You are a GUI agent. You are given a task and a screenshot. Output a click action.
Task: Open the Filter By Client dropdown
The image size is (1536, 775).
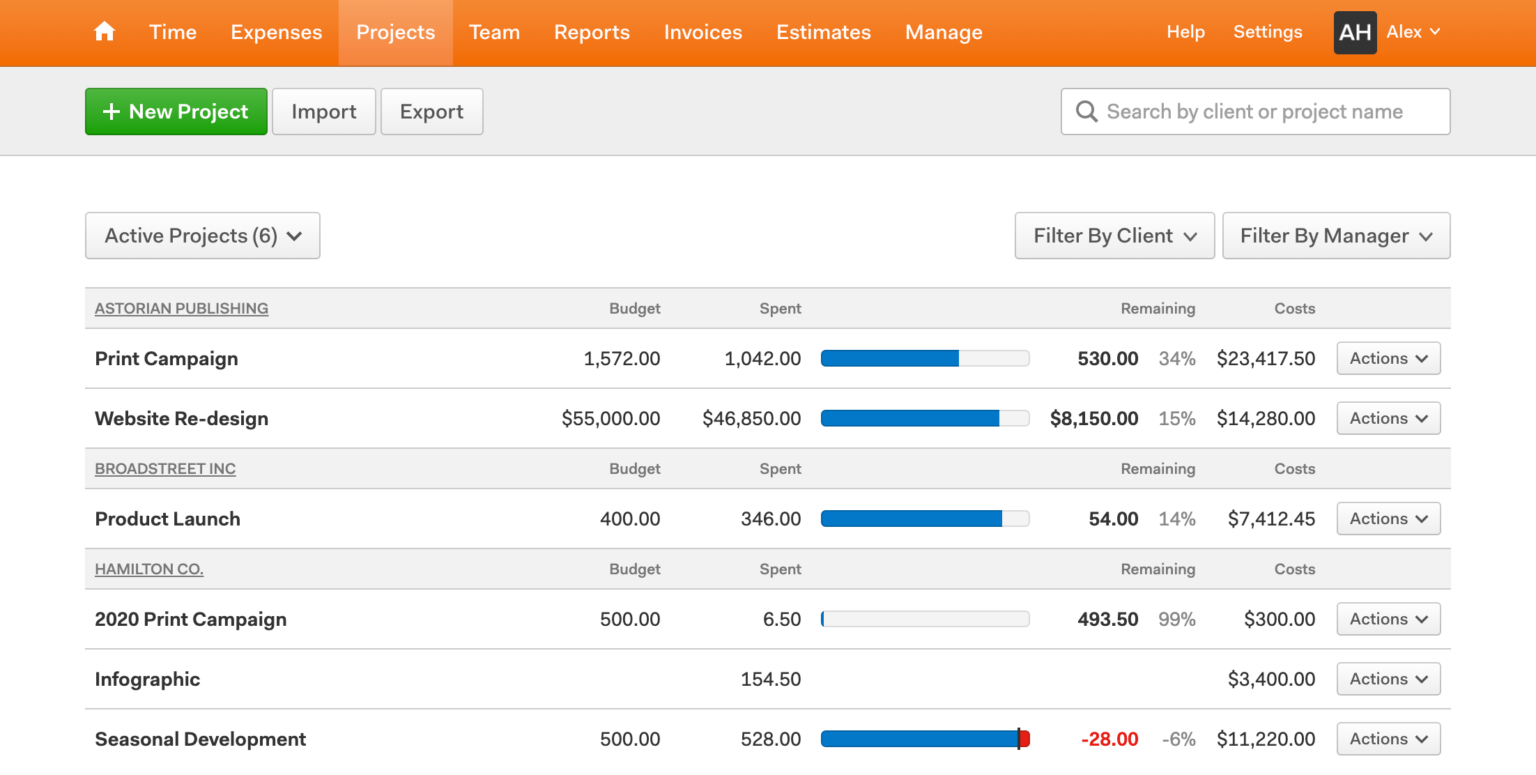(x=1114, y=235)
